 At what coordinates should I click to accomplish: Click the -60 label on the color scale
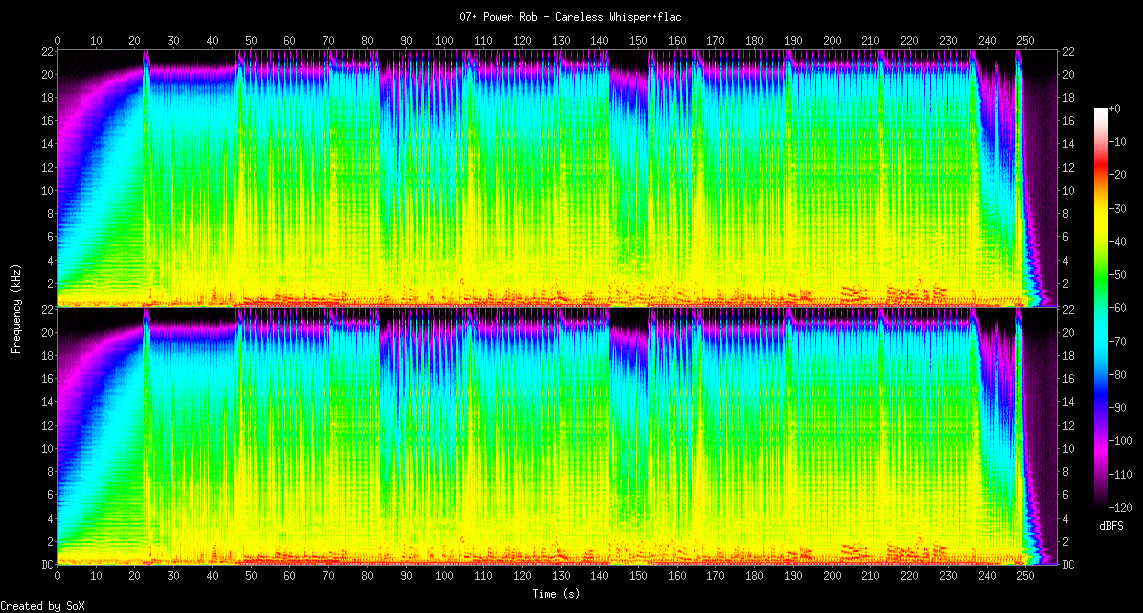pos(1123,309)
